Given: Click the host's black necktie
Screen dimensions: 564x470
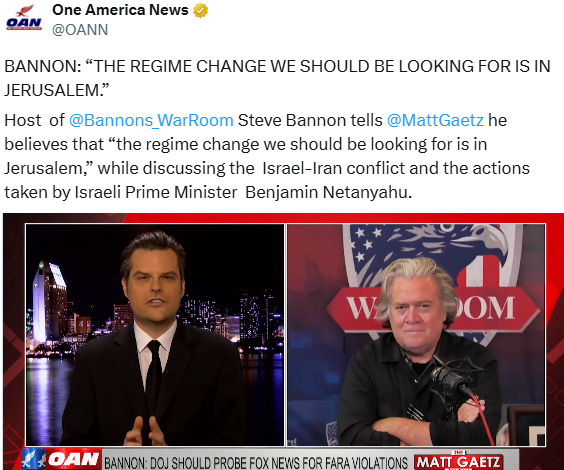Looking at the screenshot, I should coord(154,373).
